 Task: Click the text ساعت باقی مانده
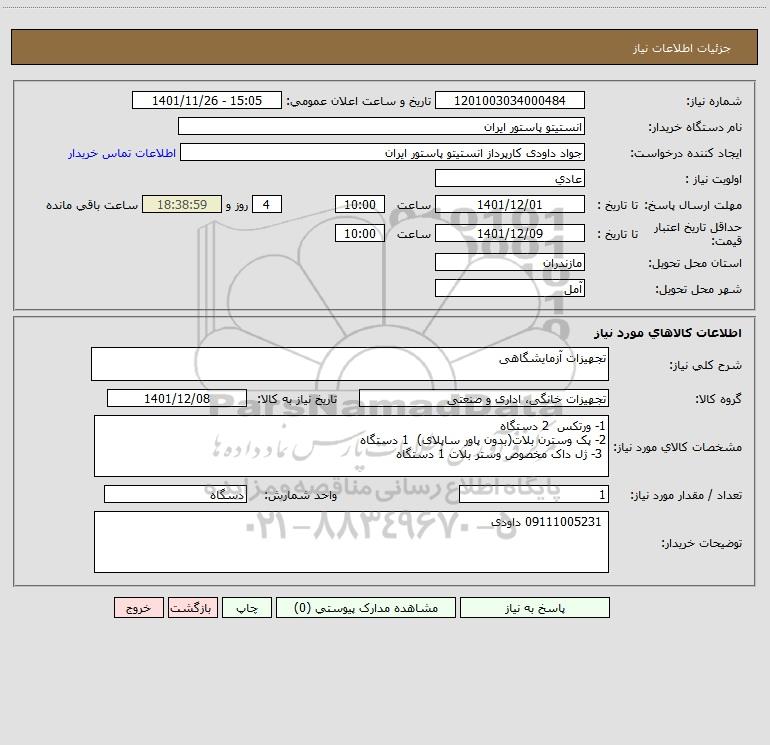[92, 205]
